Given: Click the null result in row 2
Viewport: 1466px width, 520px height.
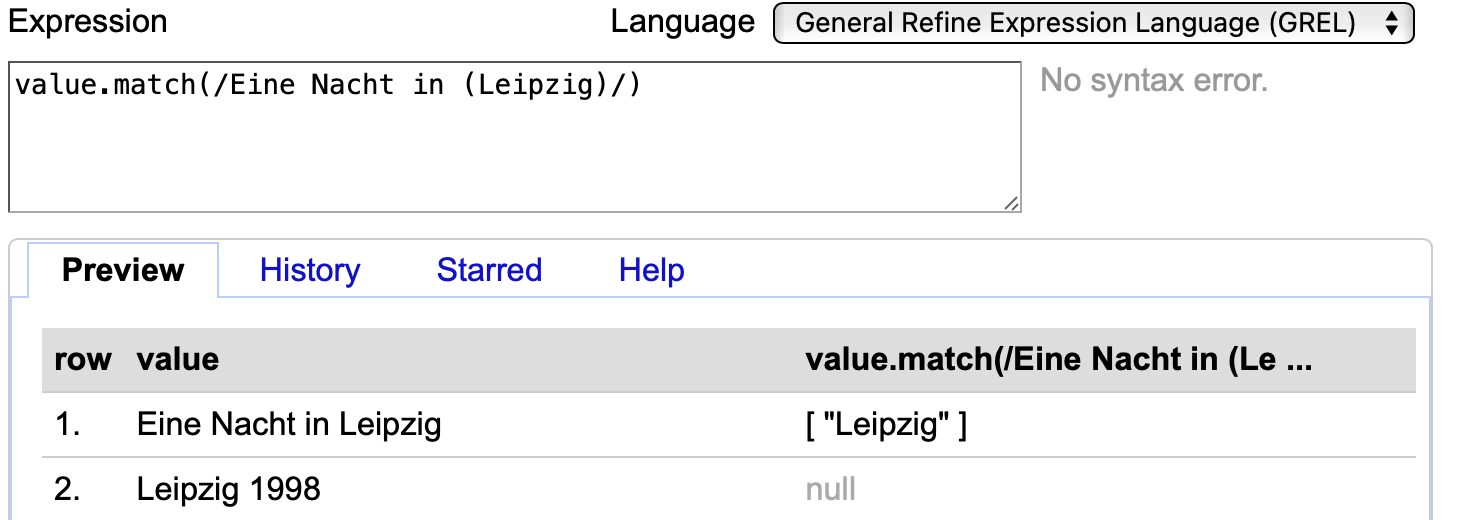Looking at the screenshot, I should [830, 489].
